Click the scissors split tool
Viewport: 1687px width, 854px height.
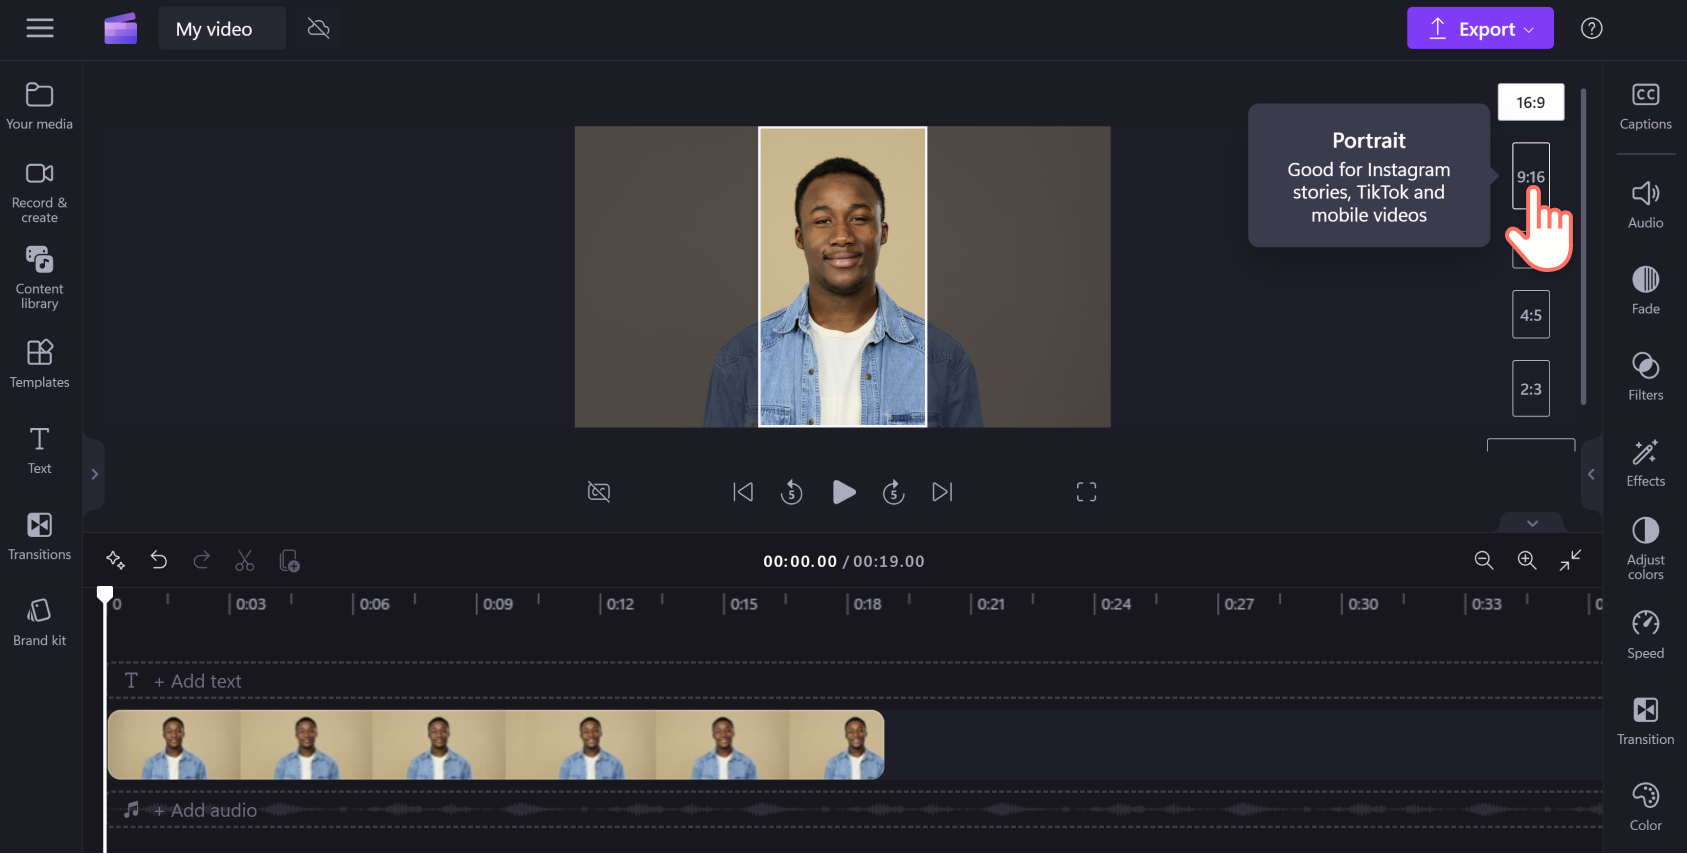245,560
